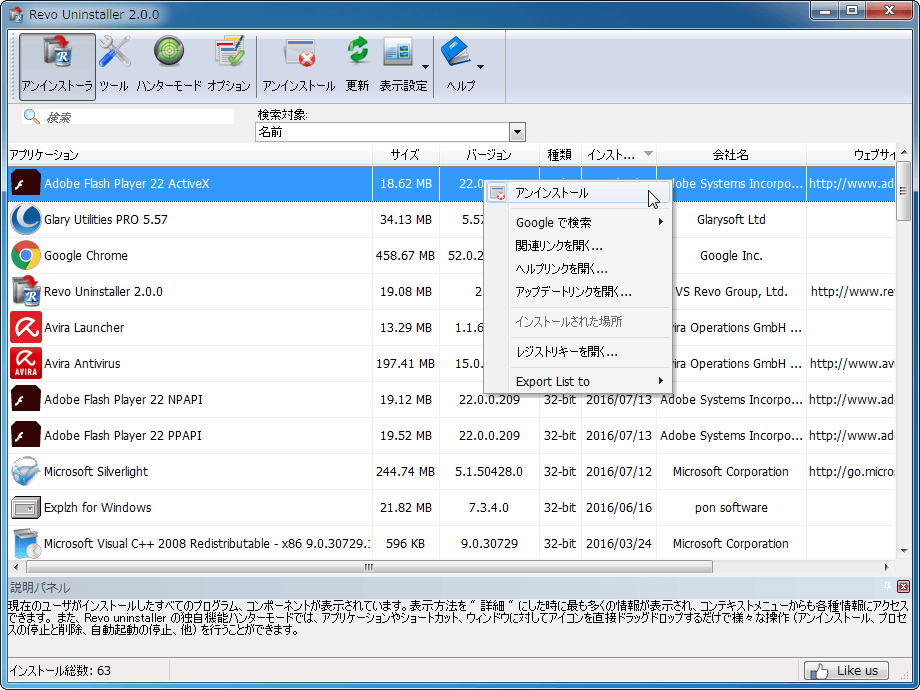Click the 5.1.50428.0 version cell
Viewport: 920px width, 690px height.
pos(489,472)
